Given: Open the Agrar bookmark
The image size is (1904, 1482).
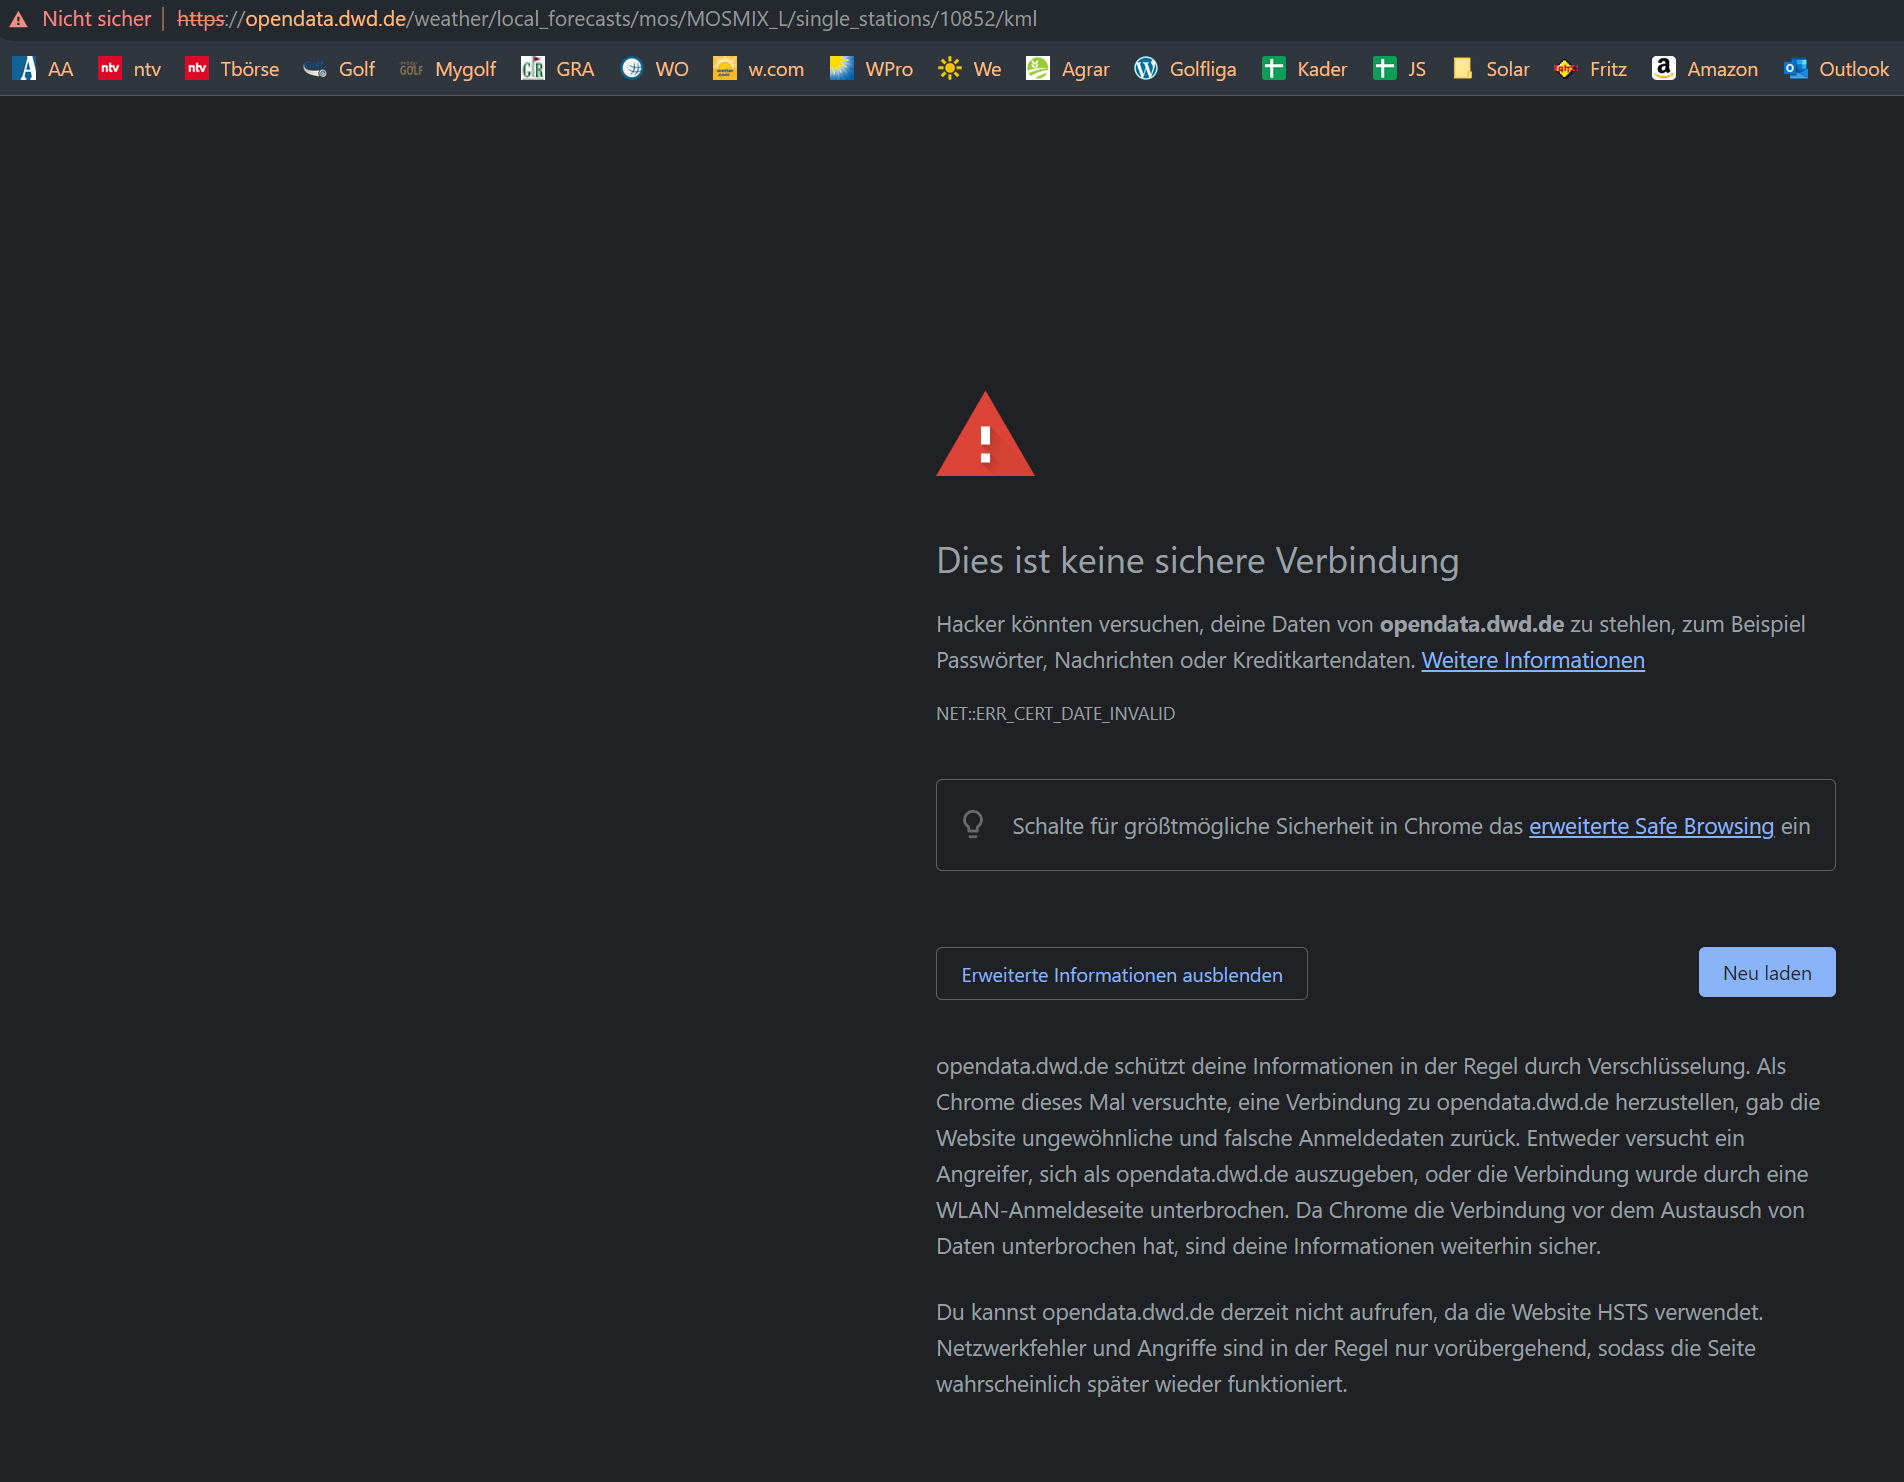Looking at the screenshot, I should coord(1068,69).
